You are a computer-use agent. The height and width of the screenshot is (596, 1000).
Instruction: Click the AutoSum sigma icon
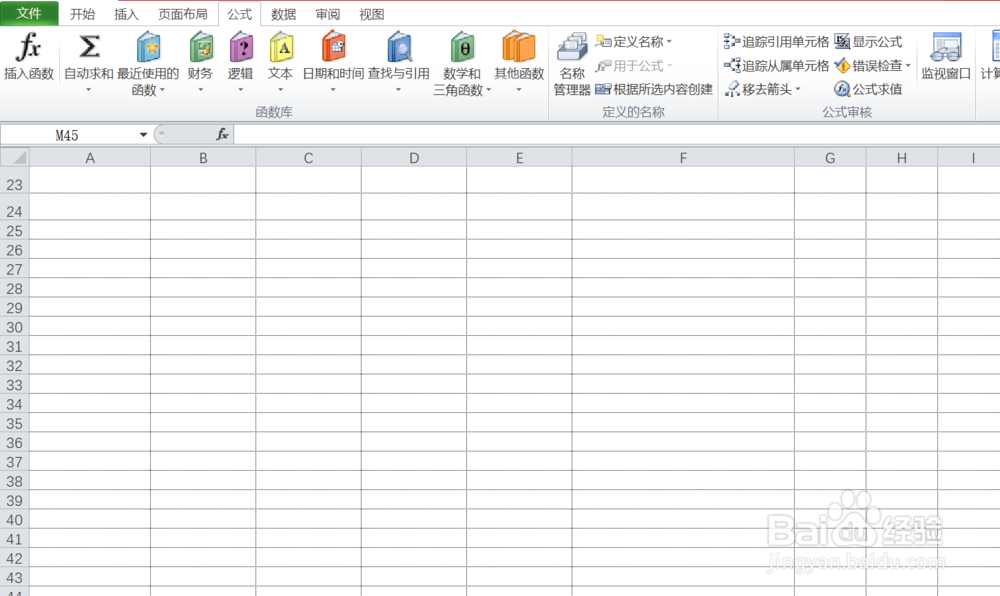pyautogui.click(x=89, y=47)
